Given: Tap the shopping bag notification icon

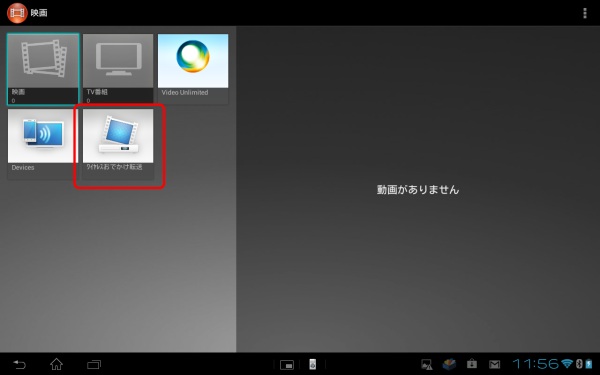Looking at the screenshot, I should (x=472, y=364).
